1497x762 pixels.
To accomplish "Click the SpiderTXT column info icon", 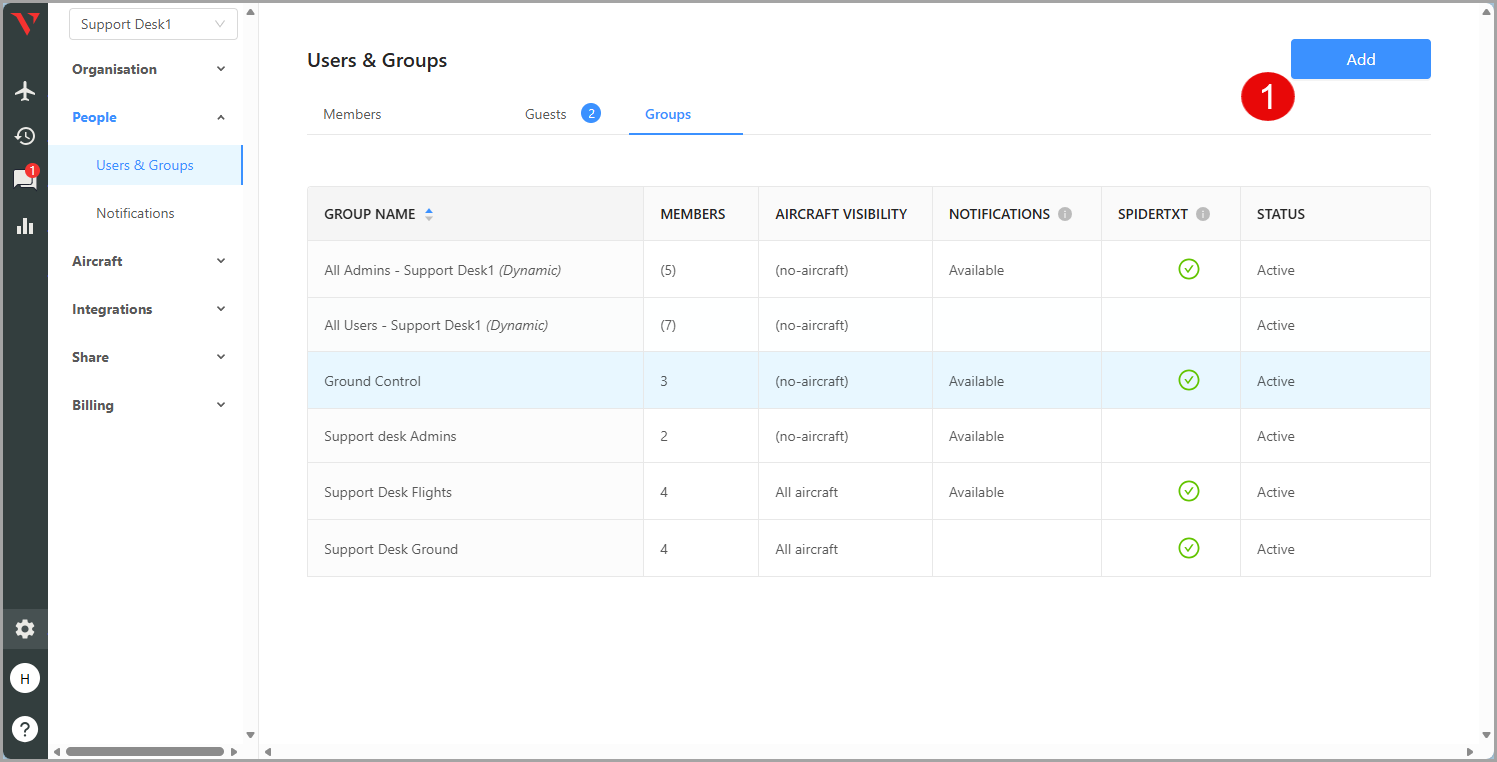I will [1203, 214].
